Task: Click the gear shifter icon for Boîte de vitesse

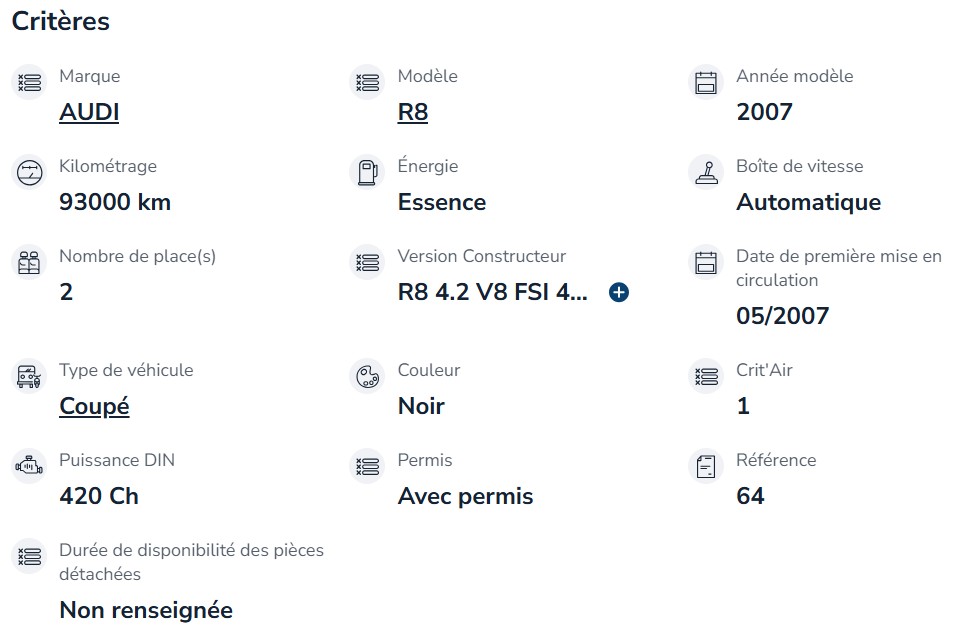Action: [x=706, y=172]
